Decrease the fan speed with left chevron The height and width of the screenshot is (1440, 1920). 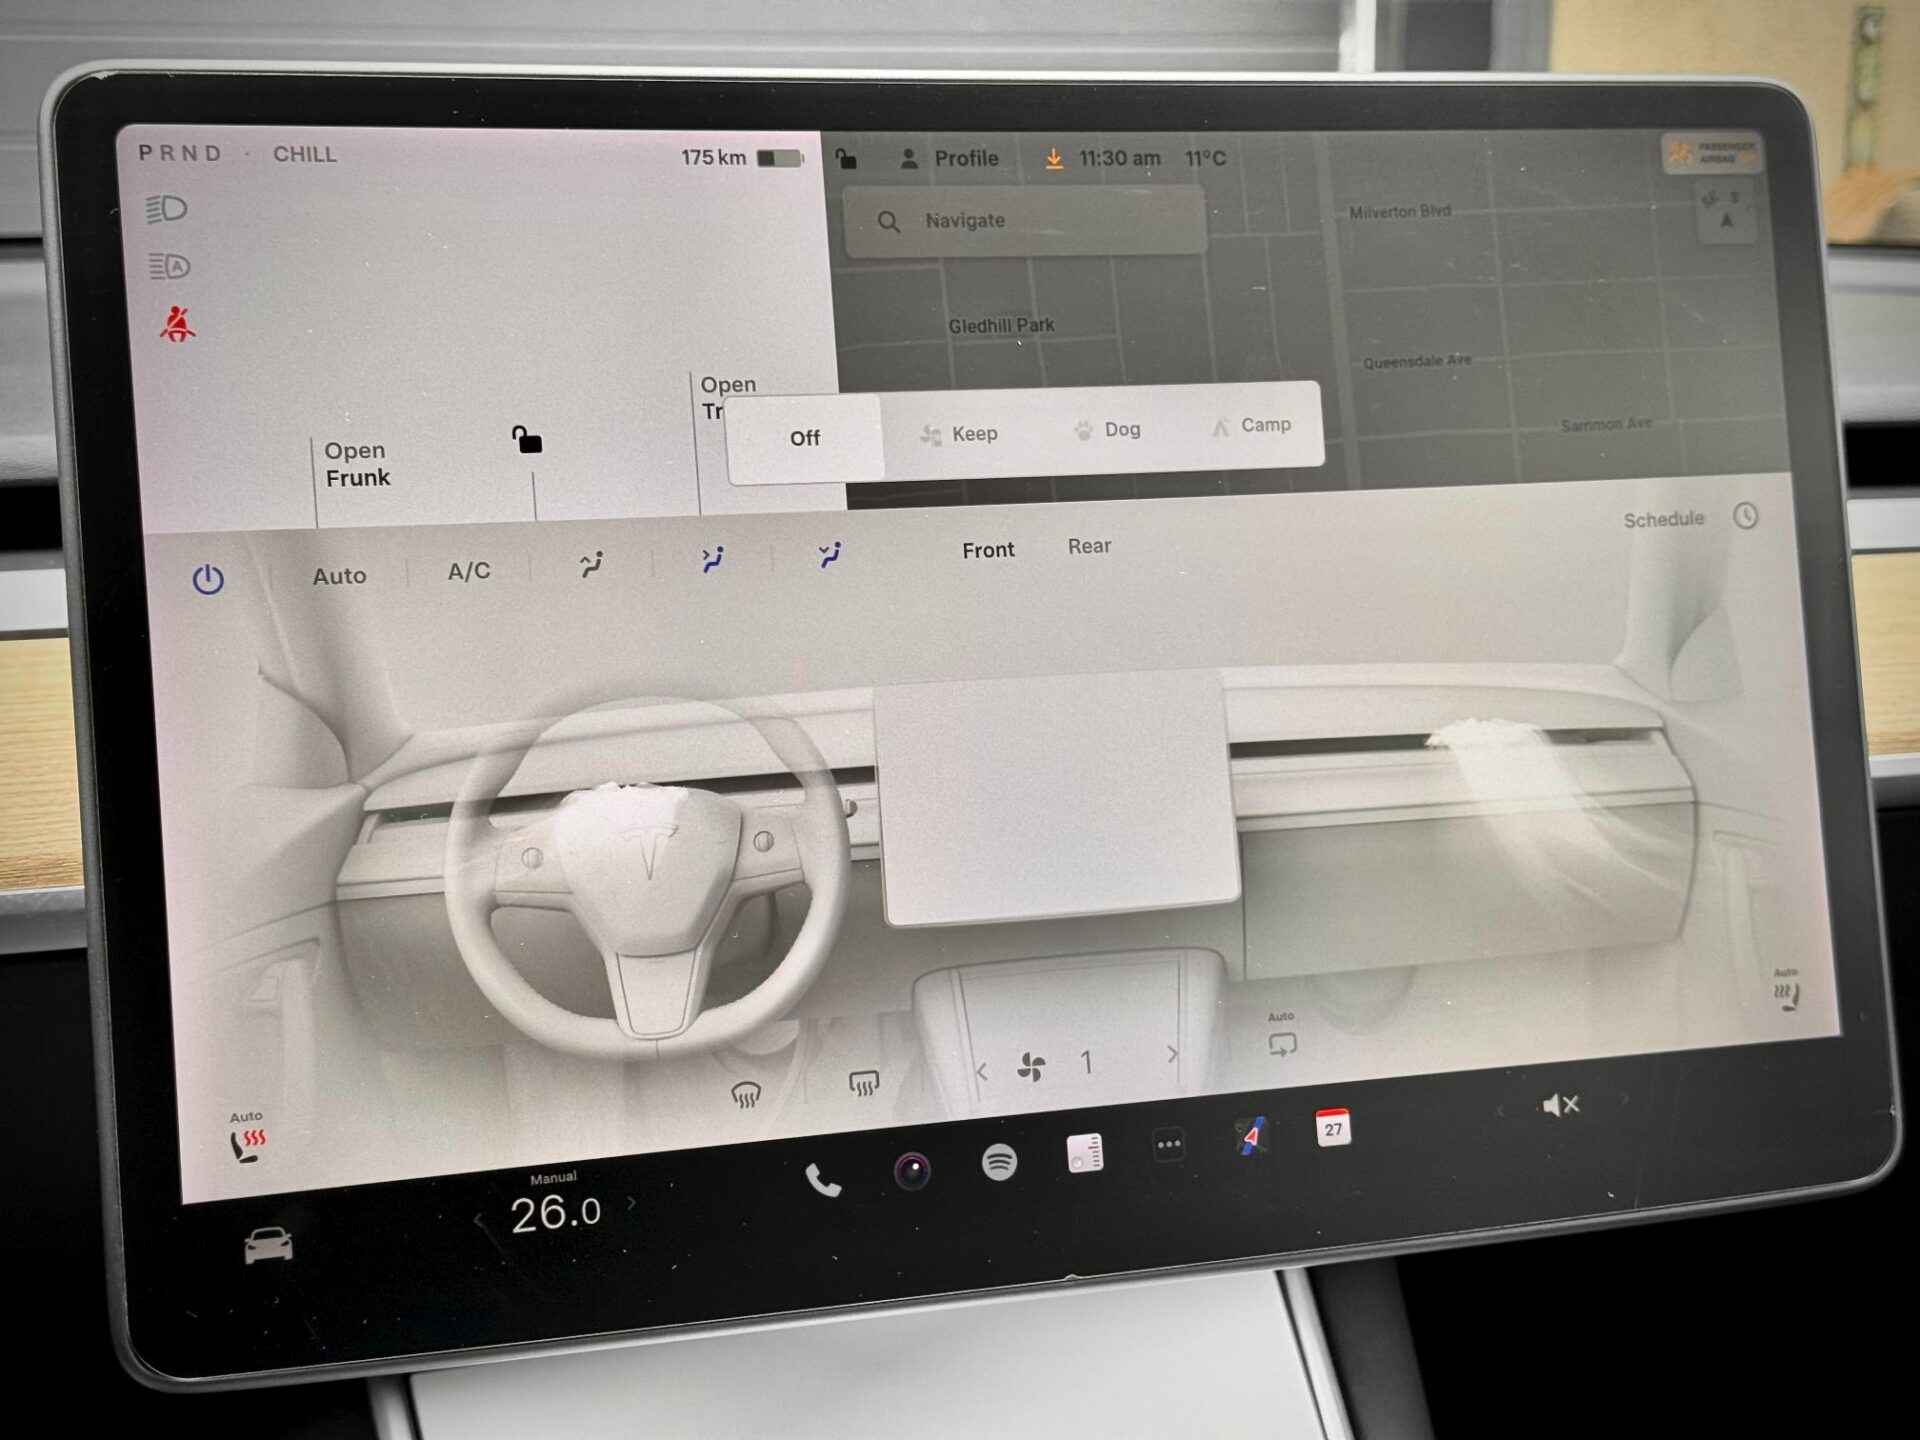coord(982,1073)
